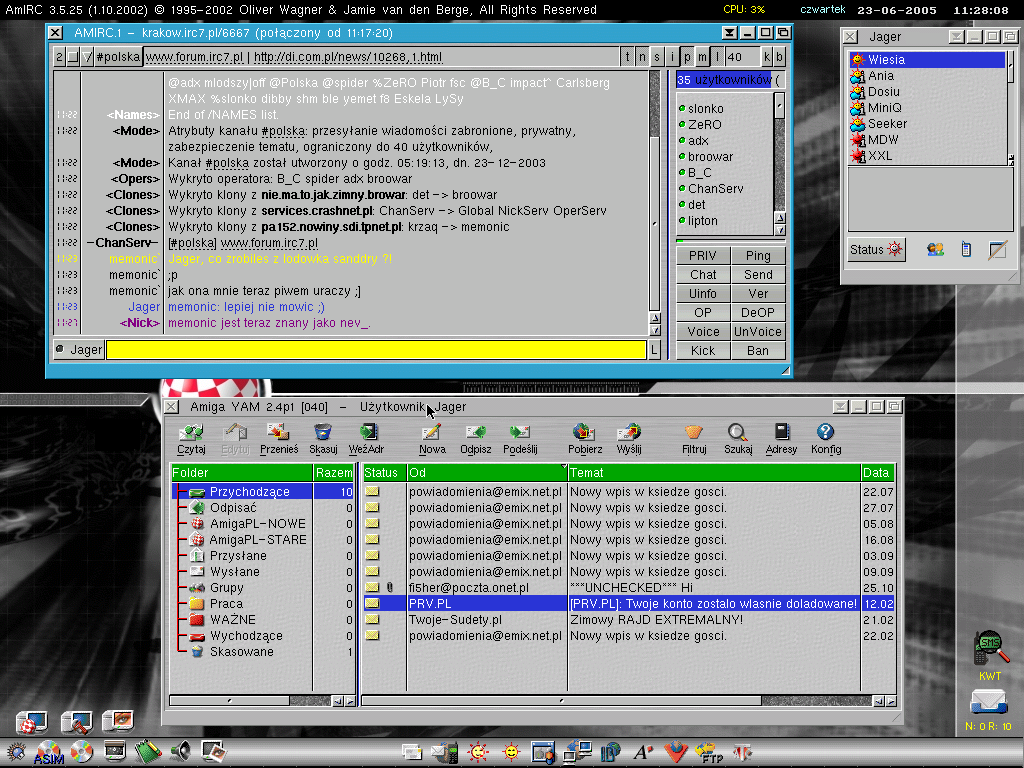Viewport: 1024px width, 768px height.
Task: Compose new mail with Nowa icon
Action: [432, 438]
